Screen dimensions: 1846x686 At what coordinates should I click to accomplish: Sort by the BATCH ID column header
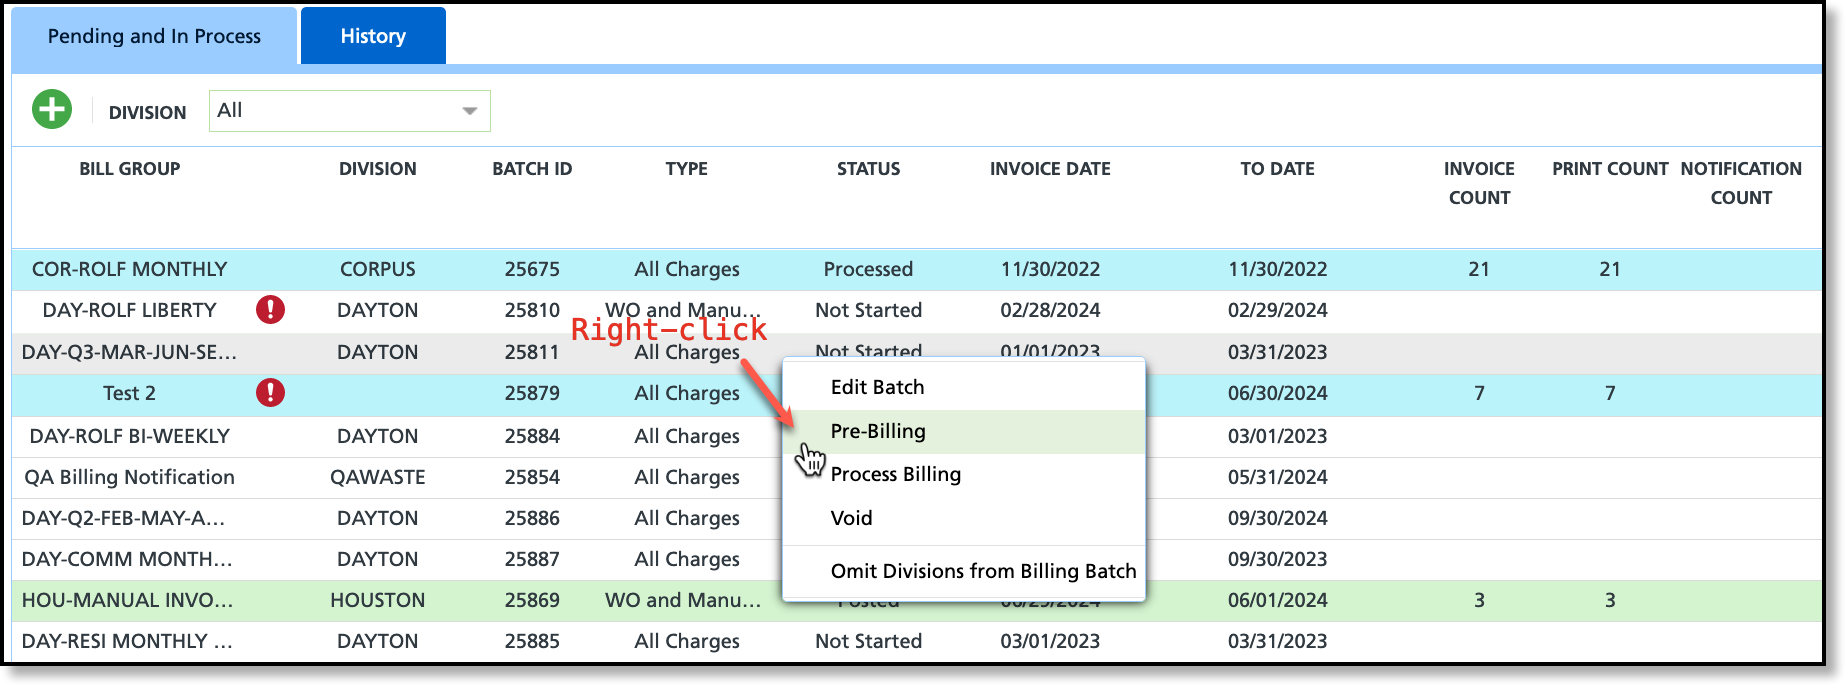point(532,169)
